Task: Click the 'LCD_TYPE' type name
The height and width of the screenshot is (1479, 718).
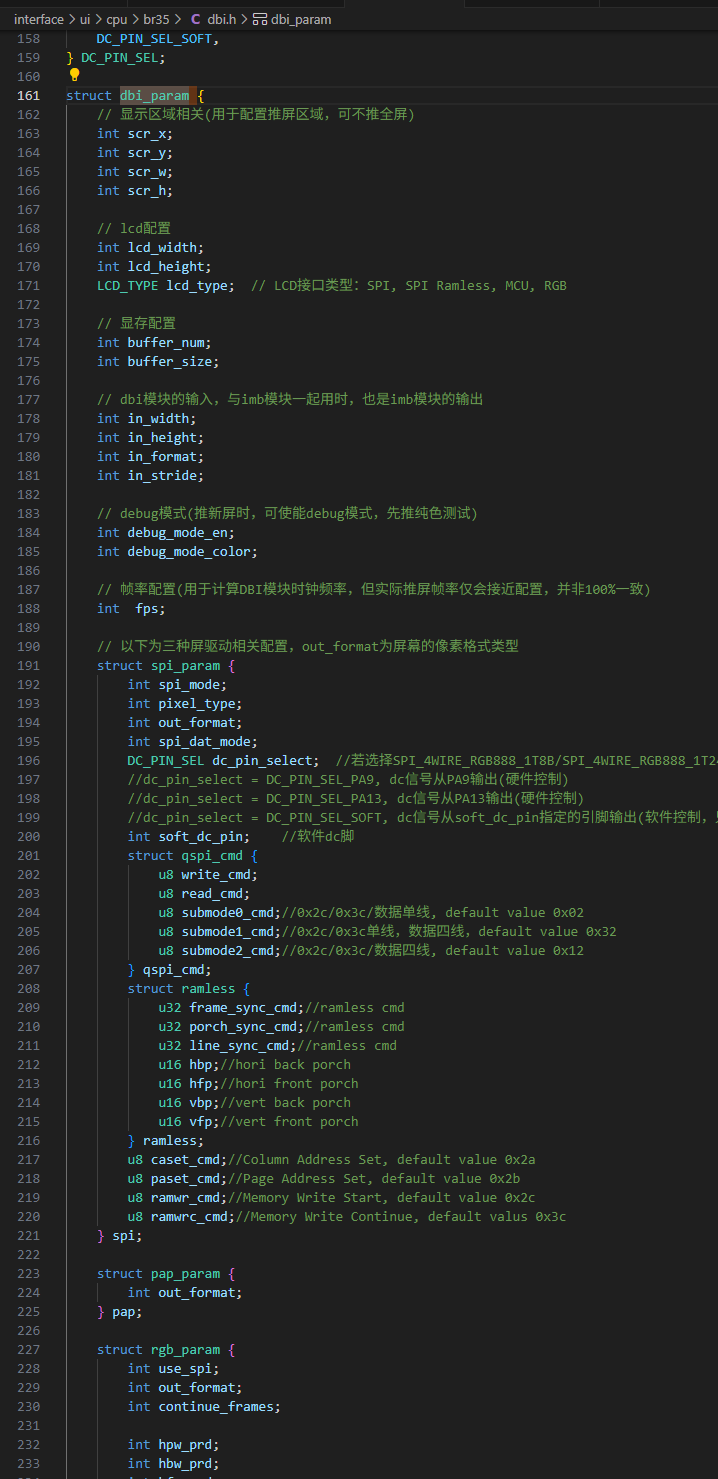Action: click(127, 286)
